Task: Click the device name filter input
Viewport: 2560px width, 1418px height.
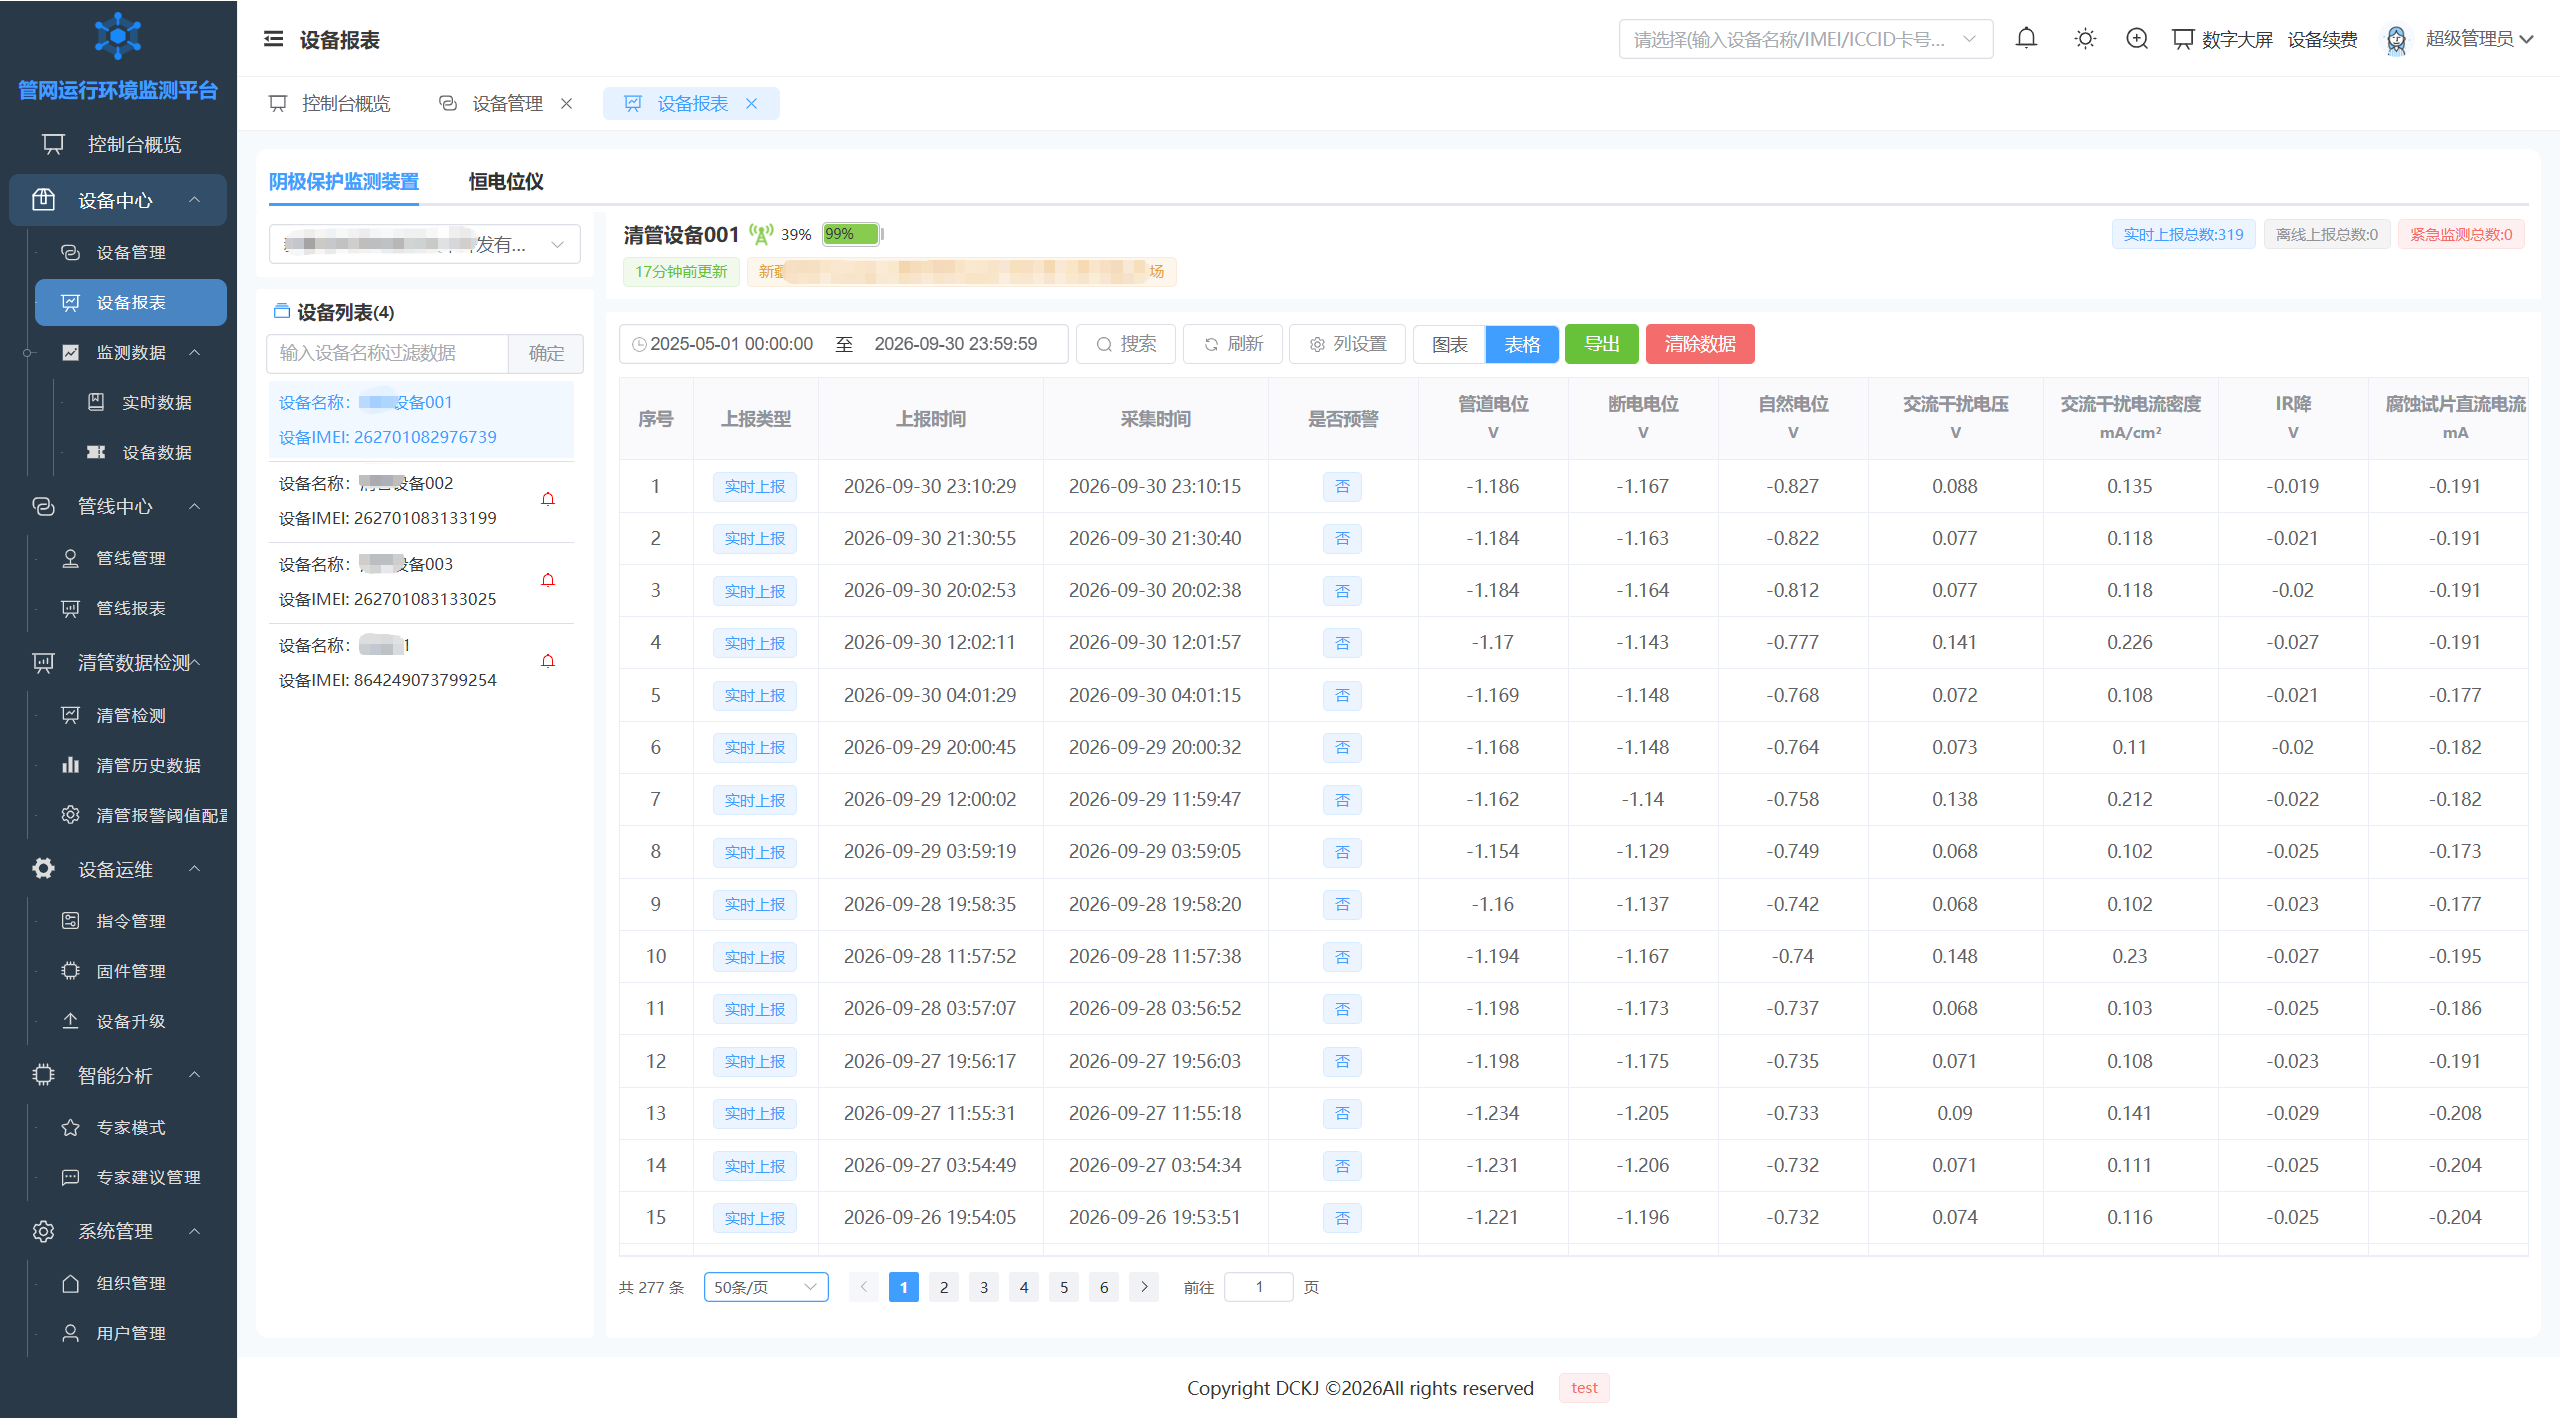Action: [387, 353]
